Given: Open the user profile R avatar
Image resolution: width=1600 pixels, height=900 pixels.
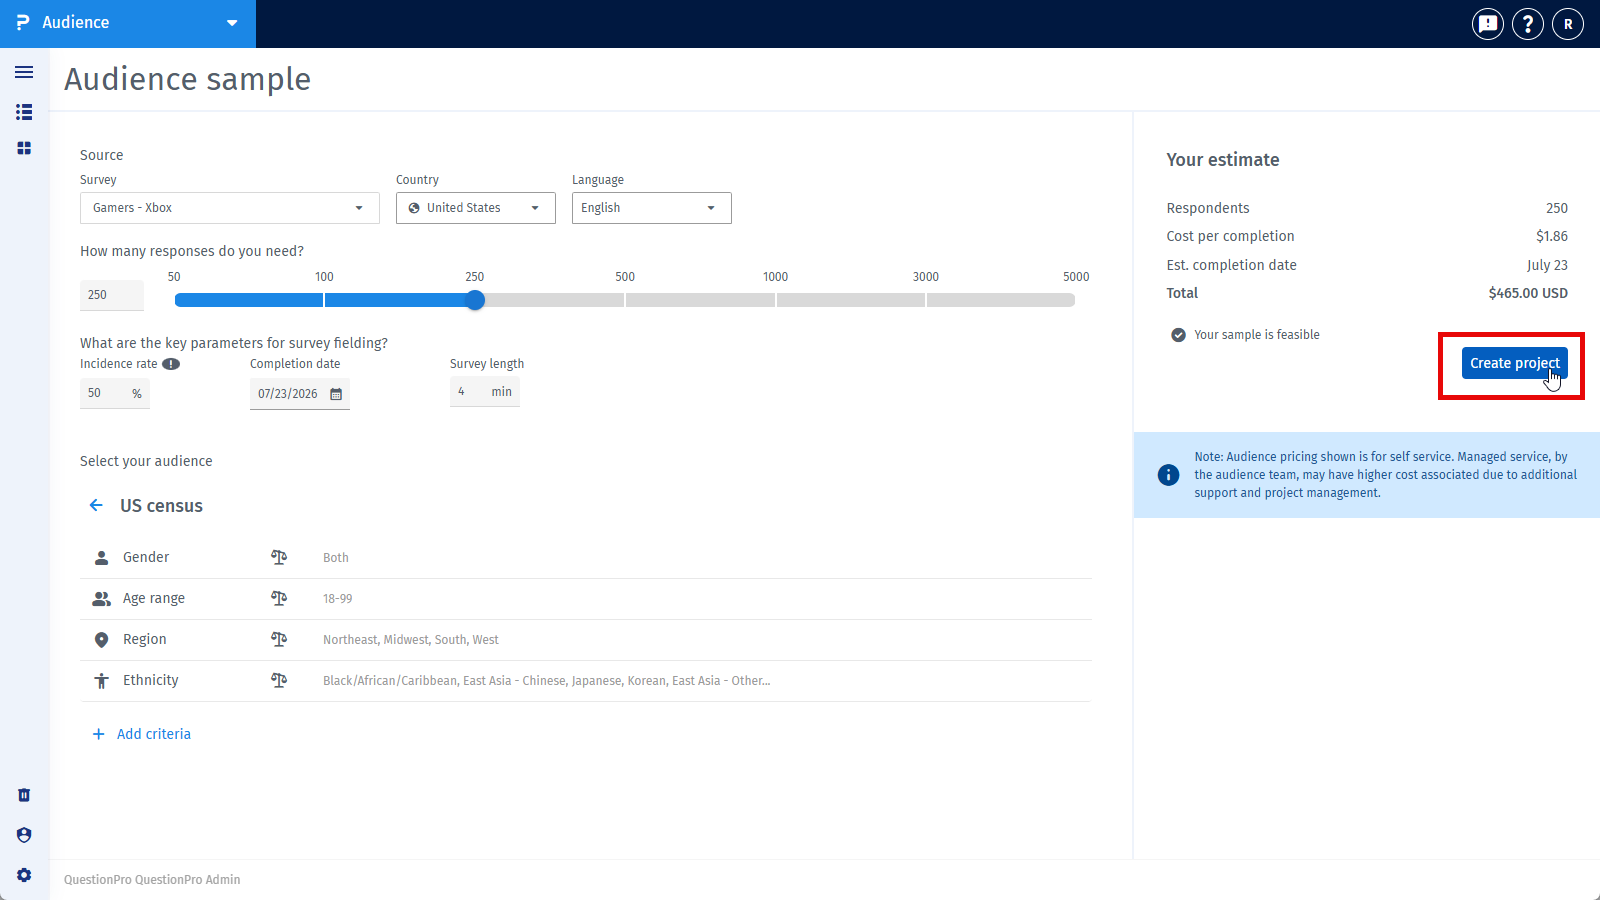Looking at the screenshot, I should (1568, 23).
